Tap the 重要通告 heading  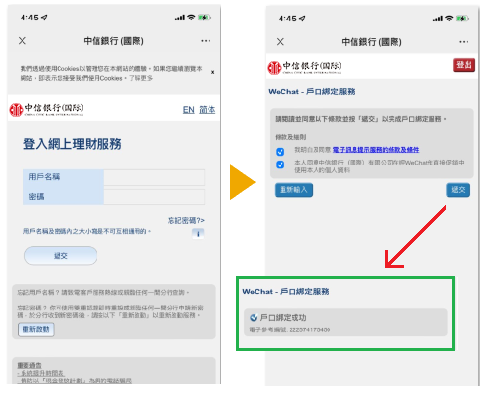[29, 365]
